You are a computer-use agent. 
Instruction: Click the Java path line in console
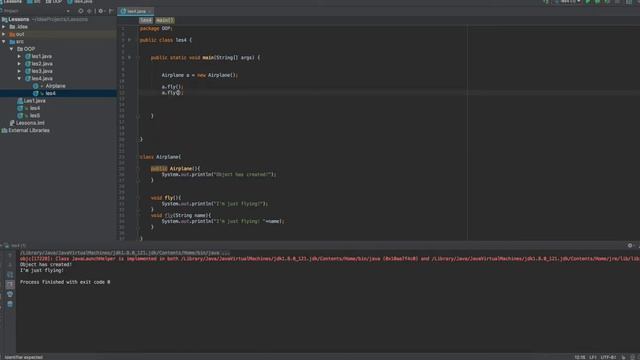[x=125, y=253]
